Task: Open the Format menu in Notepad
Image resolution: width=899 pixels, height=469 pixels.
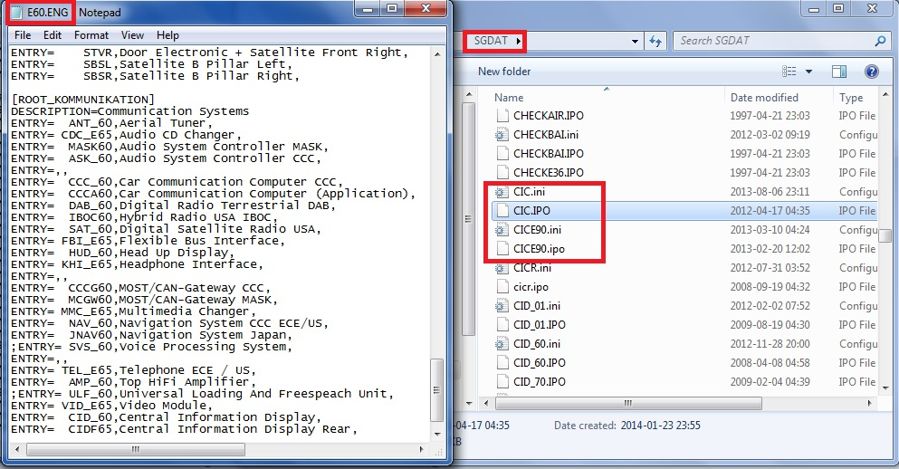Action: 91,35
